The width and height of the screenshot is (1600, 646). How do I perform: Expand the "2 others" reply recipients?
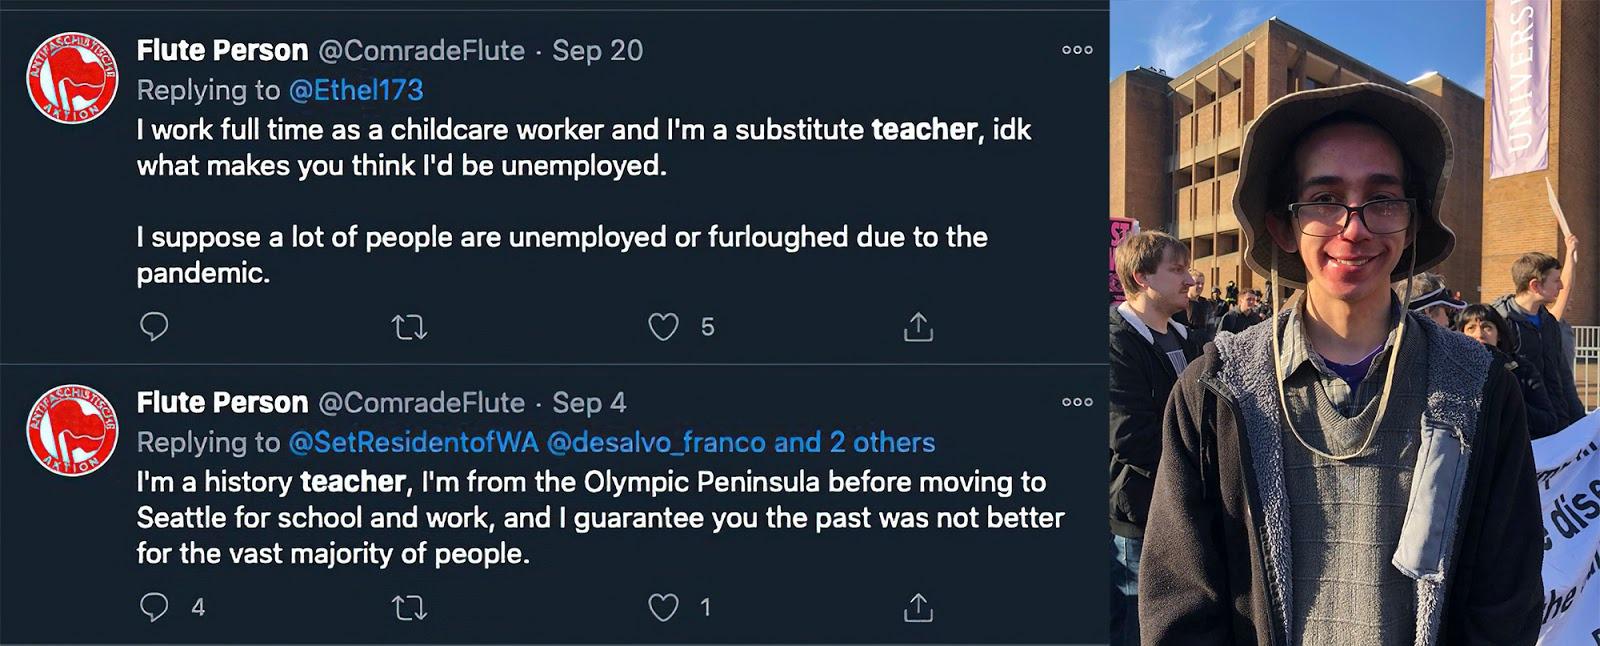882,442
